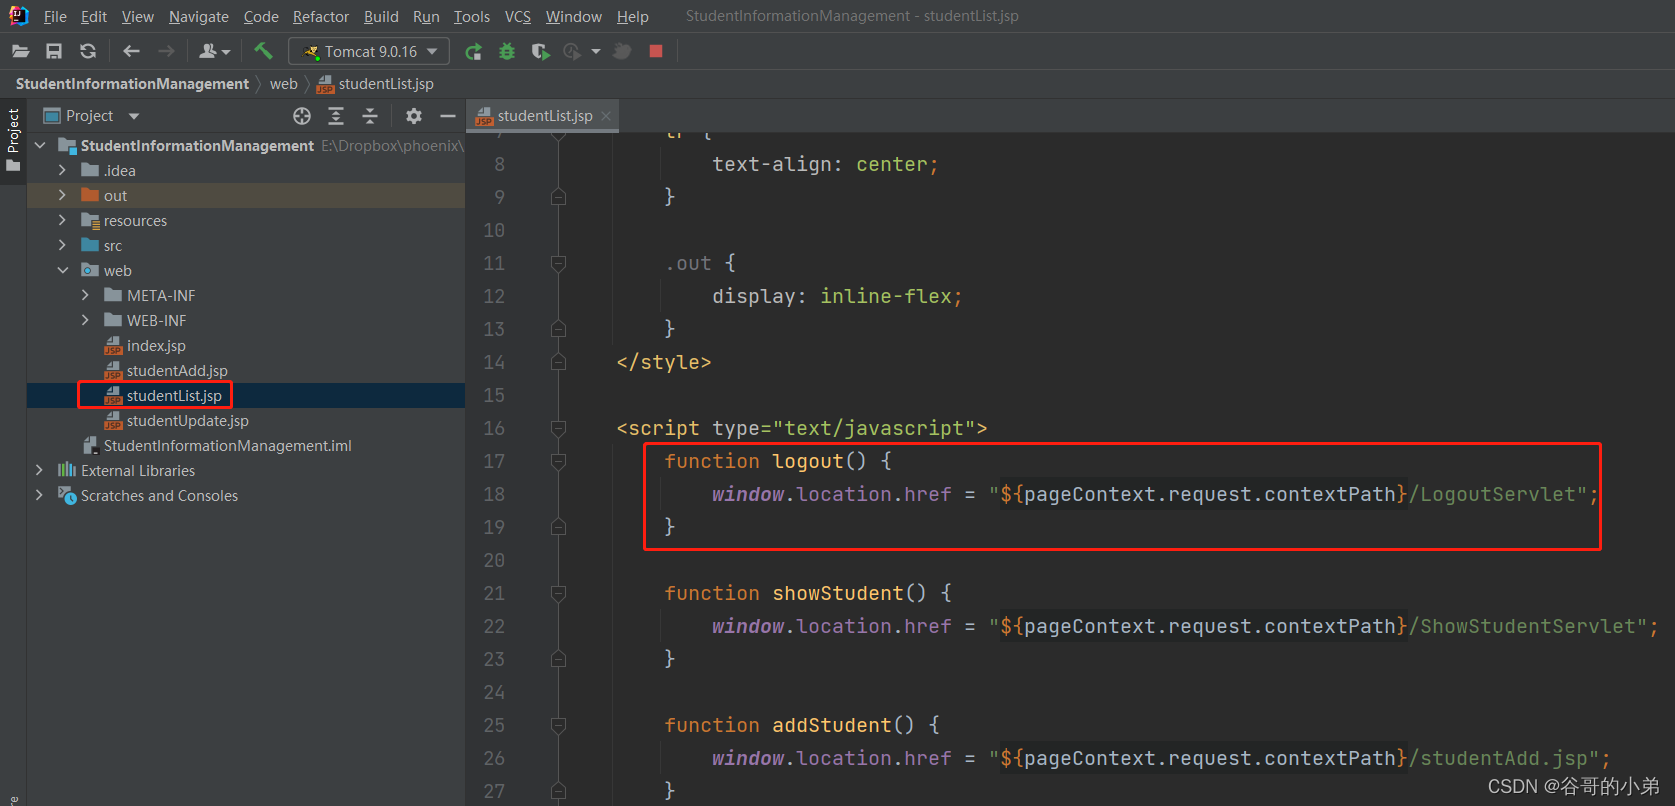Open the Tomcat 9.0.16 run configuration dropdown

(369, 51)
